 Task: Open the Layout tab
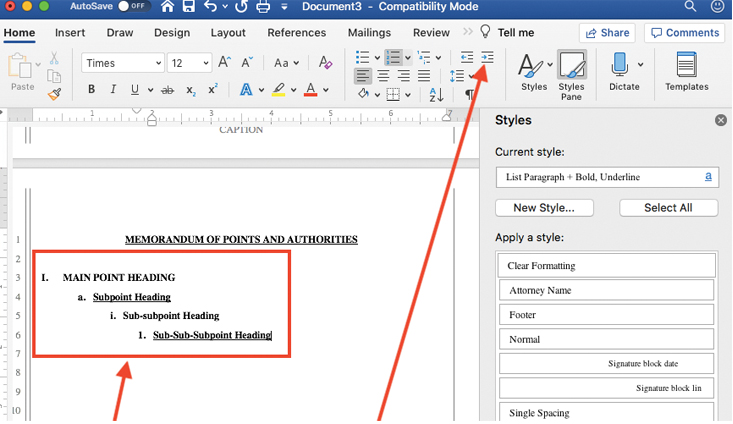pos(228,33)
